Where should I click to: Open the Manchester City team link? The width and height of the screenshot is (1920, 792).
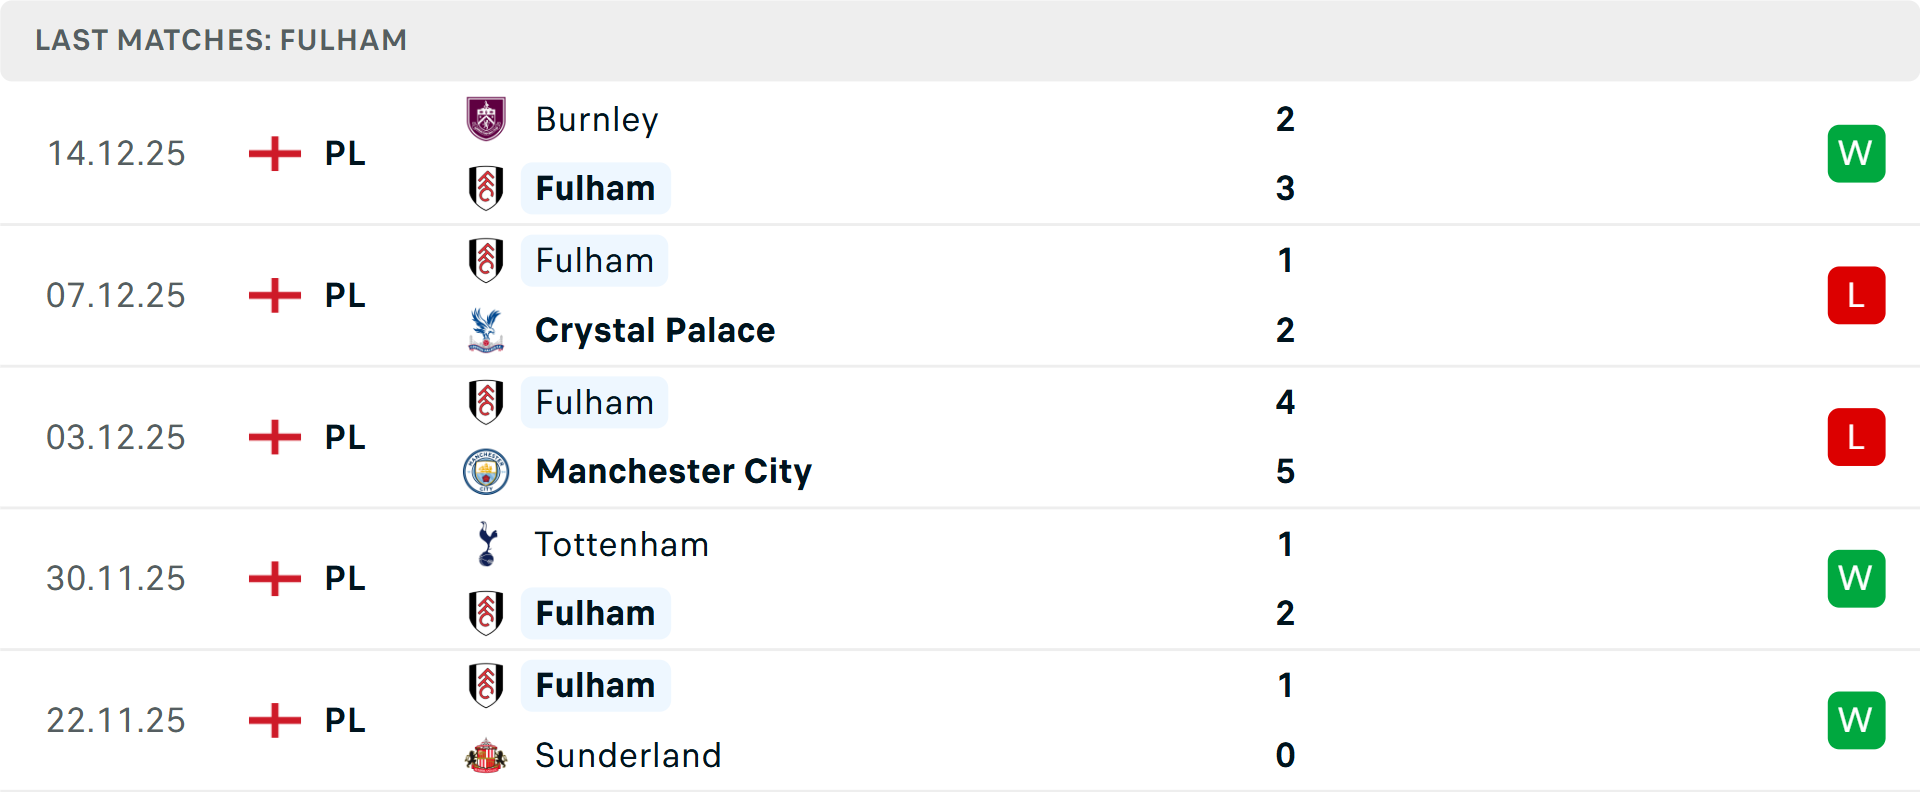click(673, 471)
